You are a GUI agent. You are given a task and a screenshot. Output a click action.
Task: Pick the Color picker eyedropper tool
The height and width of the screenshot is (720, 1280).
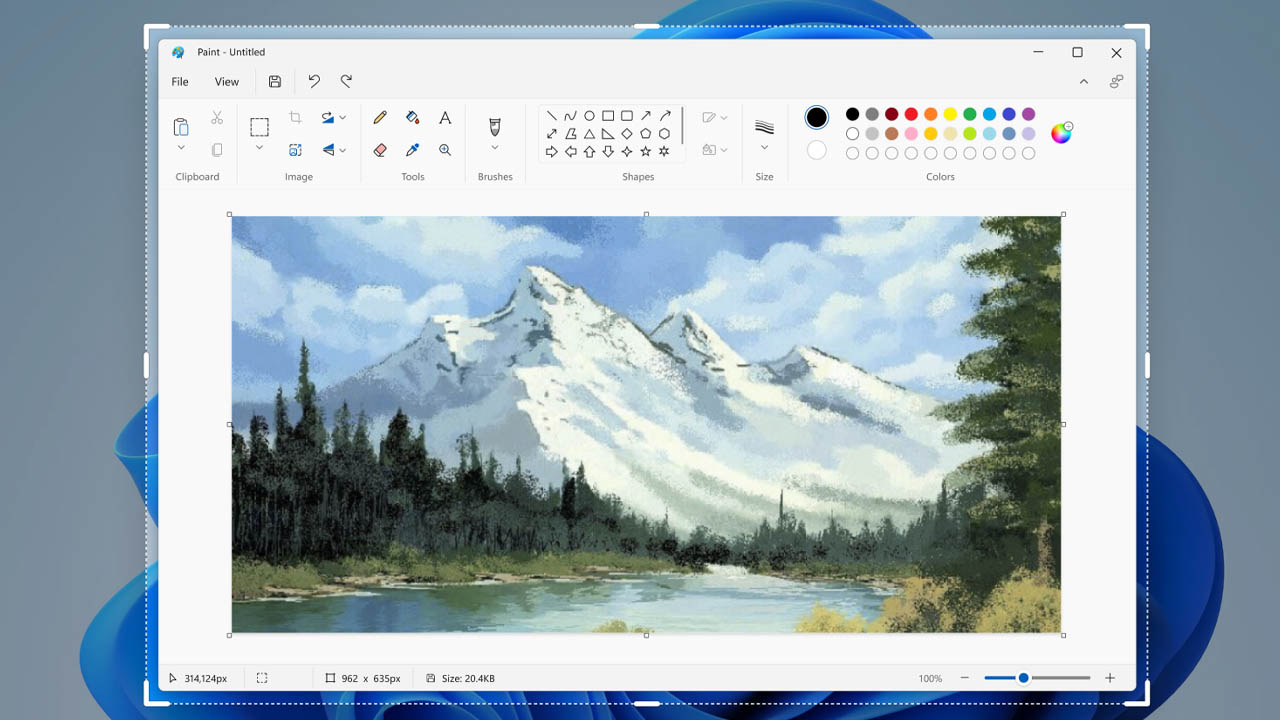412,150
